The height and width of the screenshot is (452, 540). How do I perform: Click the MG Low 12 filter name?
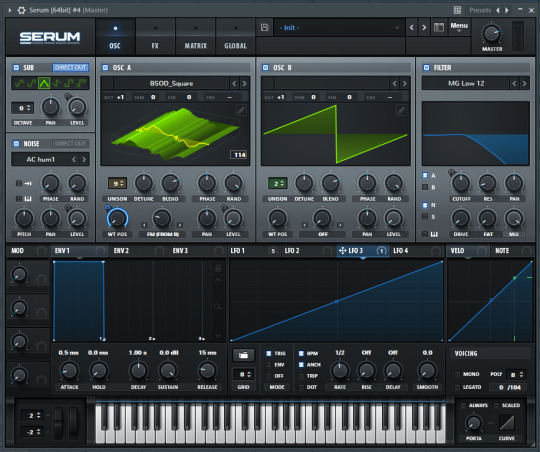click(x=466, y=83)
